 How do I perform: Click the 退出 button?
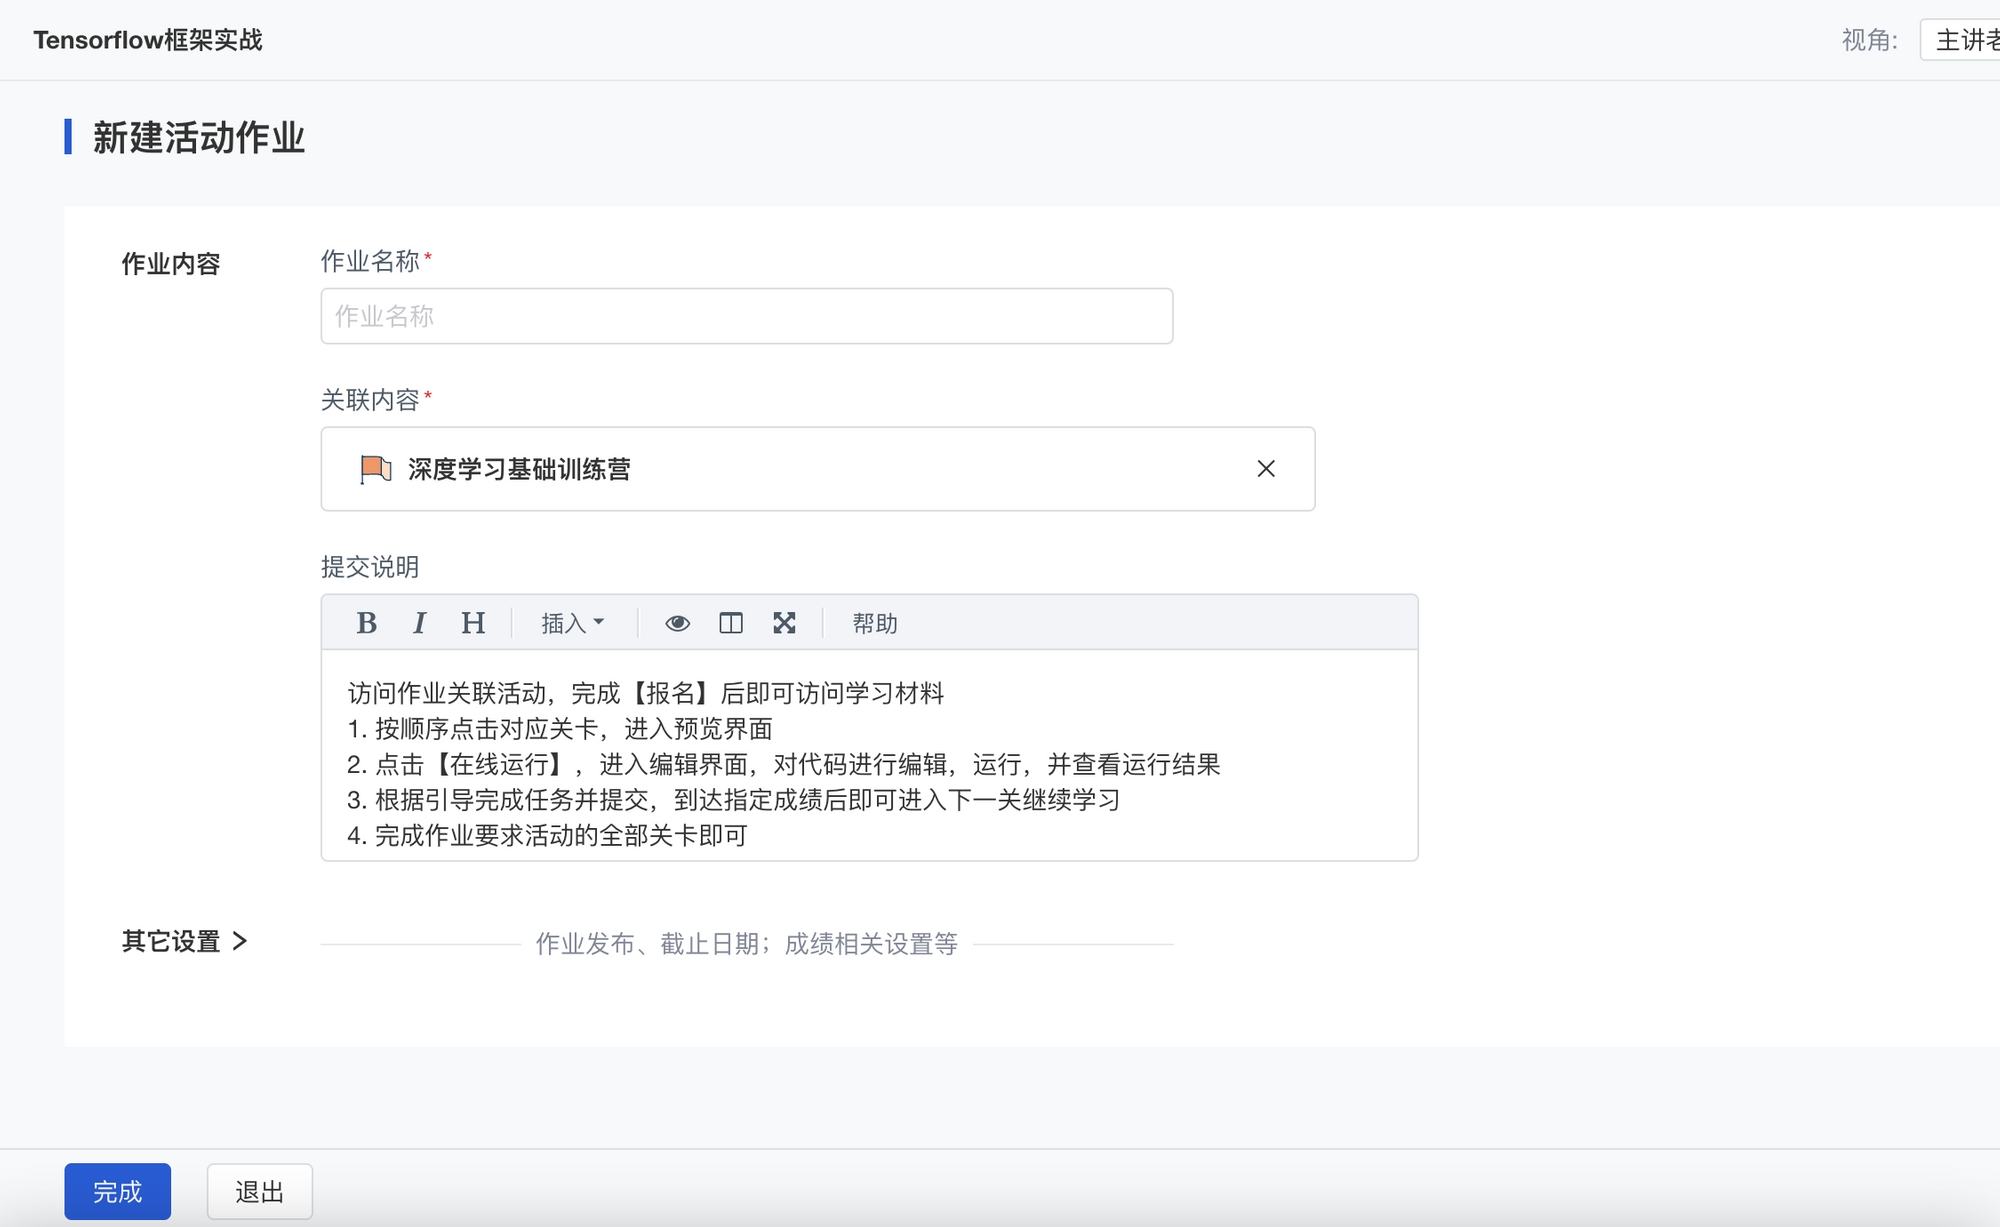(259, 1191)
